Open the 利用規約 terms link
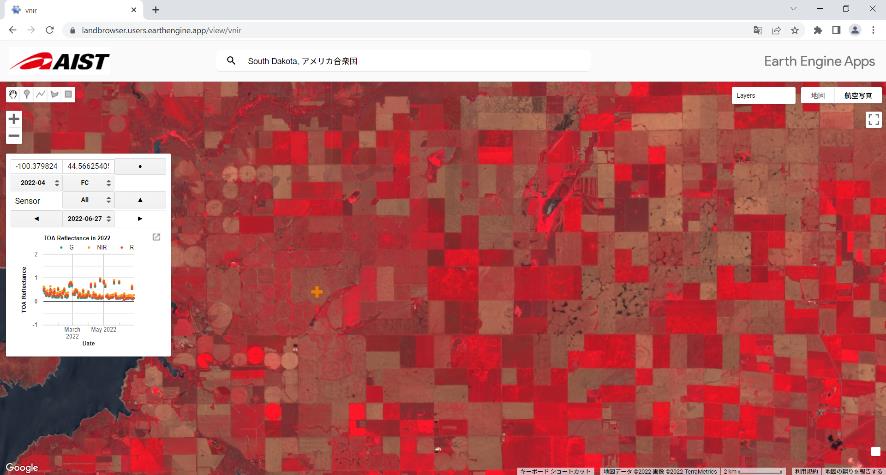Image resolution: width=886 pixels, height=475 pixels. click(805, 471)
